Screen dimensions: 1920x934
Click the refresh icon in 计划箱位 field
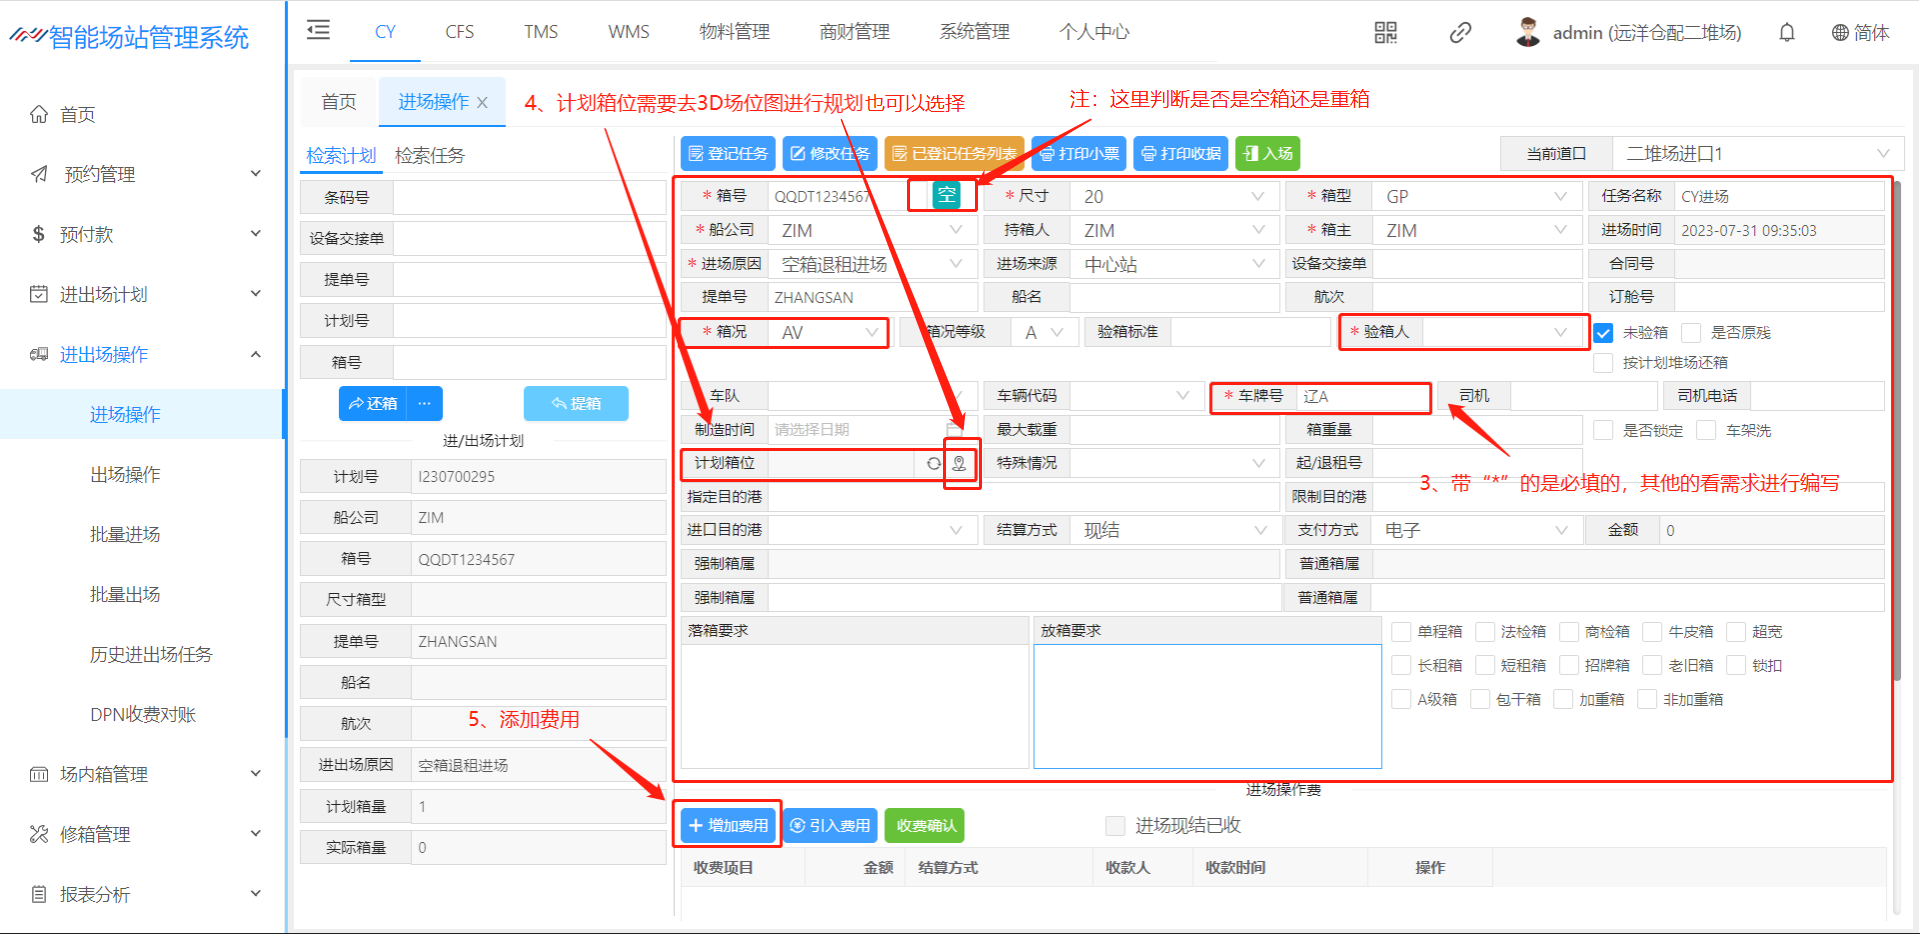click(933, 464)
